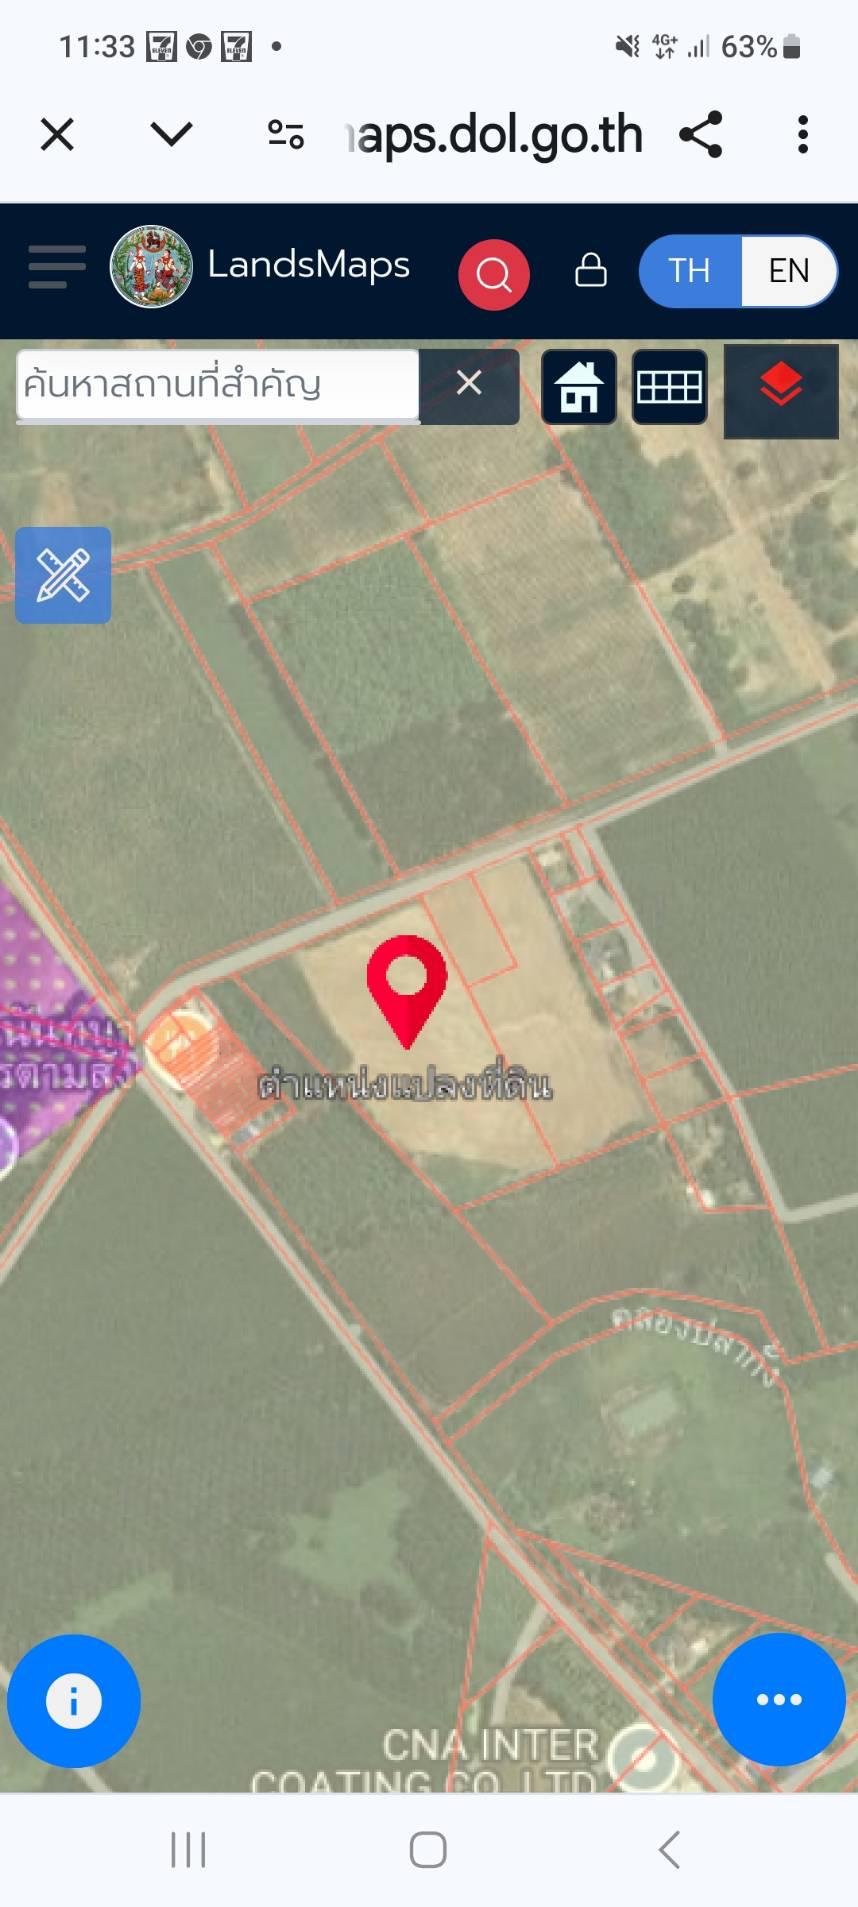Tap the padlock login icon

[x=591, y=269]
